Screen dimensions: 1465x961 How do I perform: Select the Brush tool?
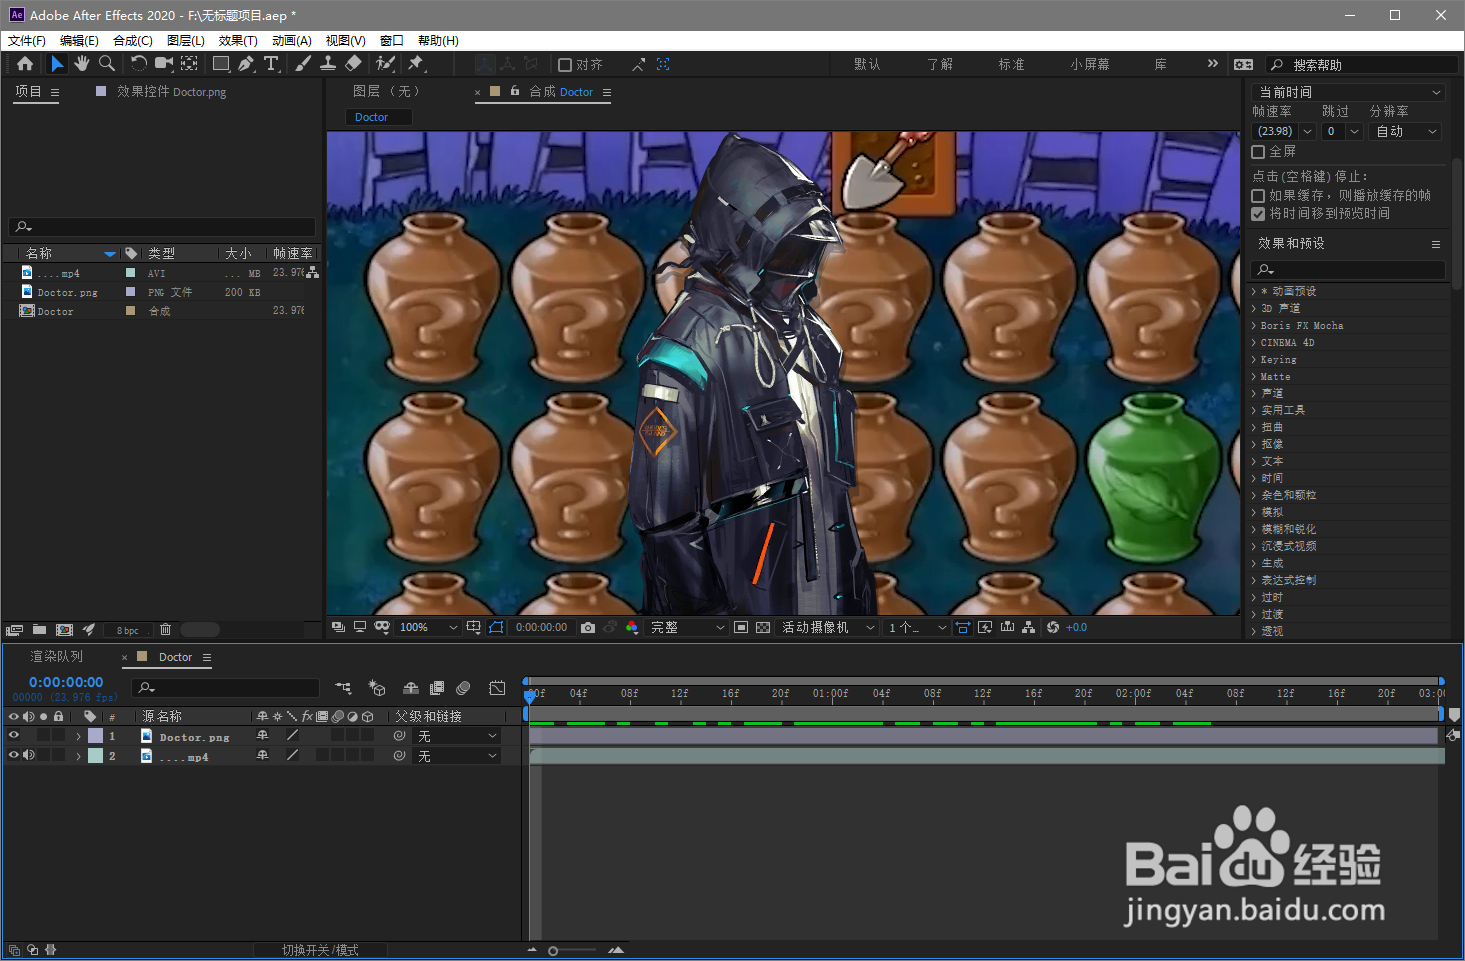coord(303,64)
